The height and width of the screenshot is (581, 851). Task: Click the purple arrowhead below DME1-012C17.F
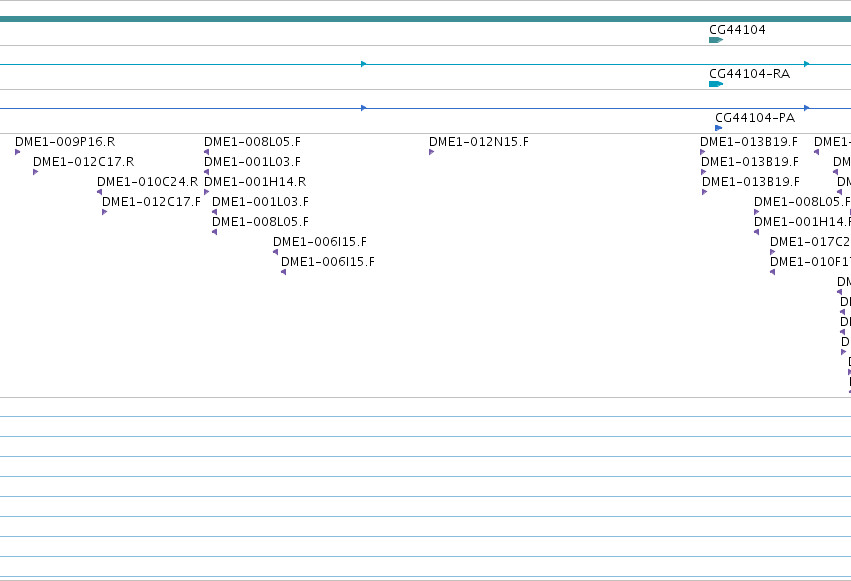[105, 212]
